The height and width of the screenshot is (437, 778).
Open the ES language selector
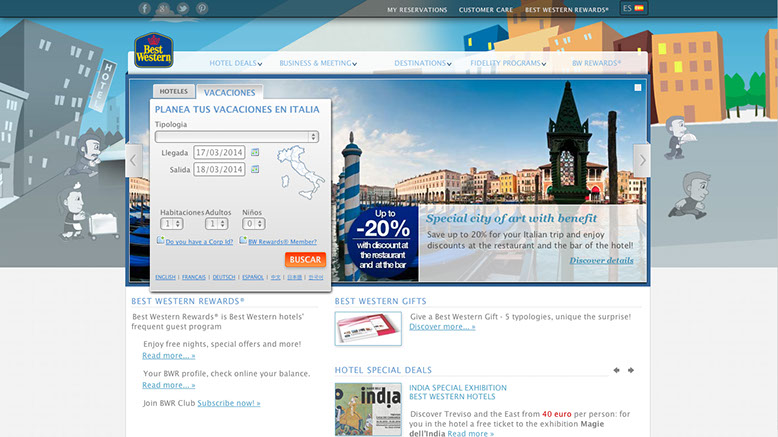[633, 8]
